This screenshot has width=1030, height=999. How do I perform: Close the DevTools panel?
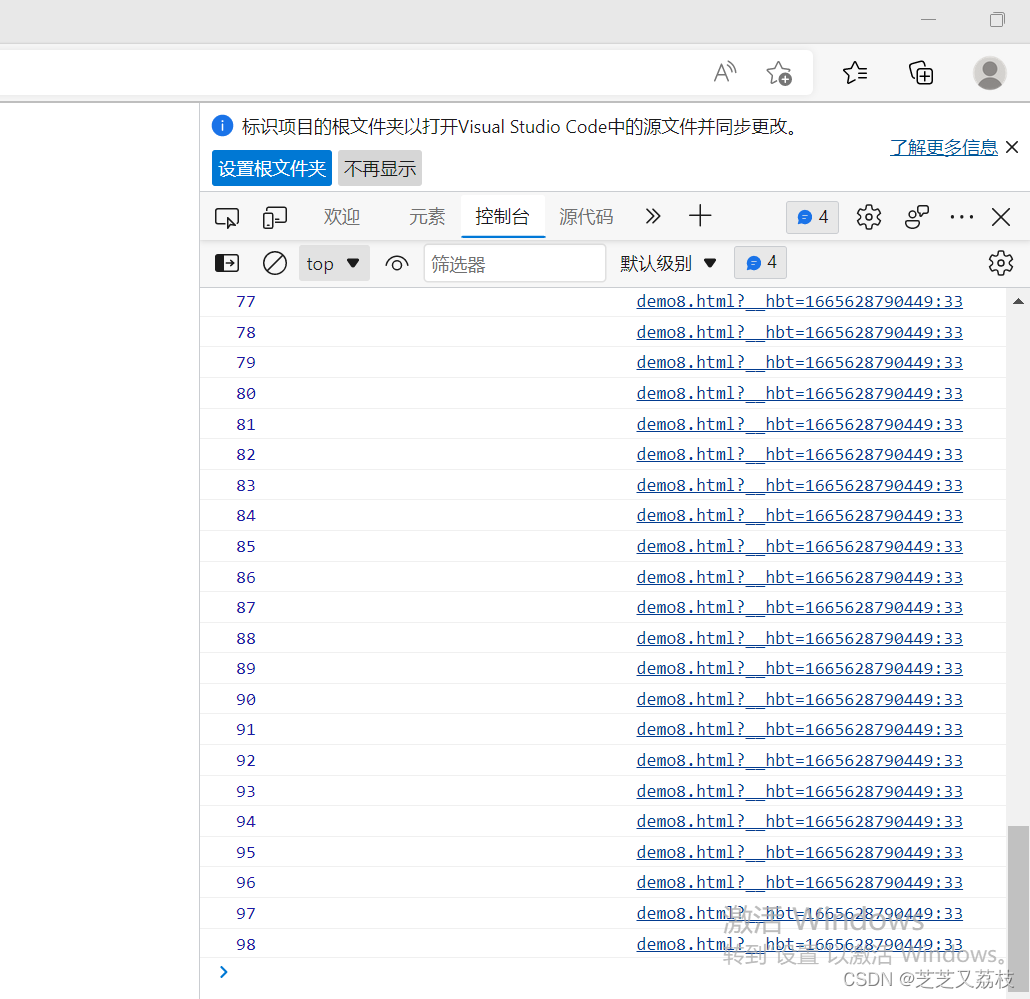[x=1001, y=217]
